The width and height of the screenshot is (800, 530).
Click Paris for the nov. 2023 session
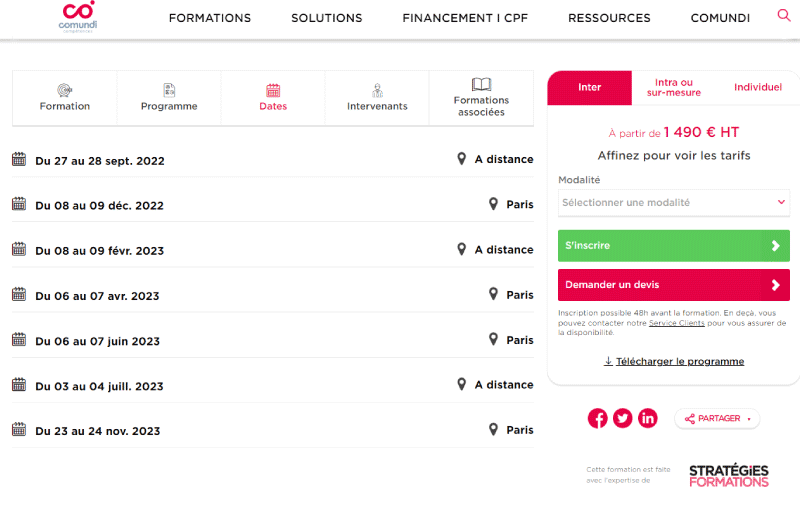[x=519, y=430]
